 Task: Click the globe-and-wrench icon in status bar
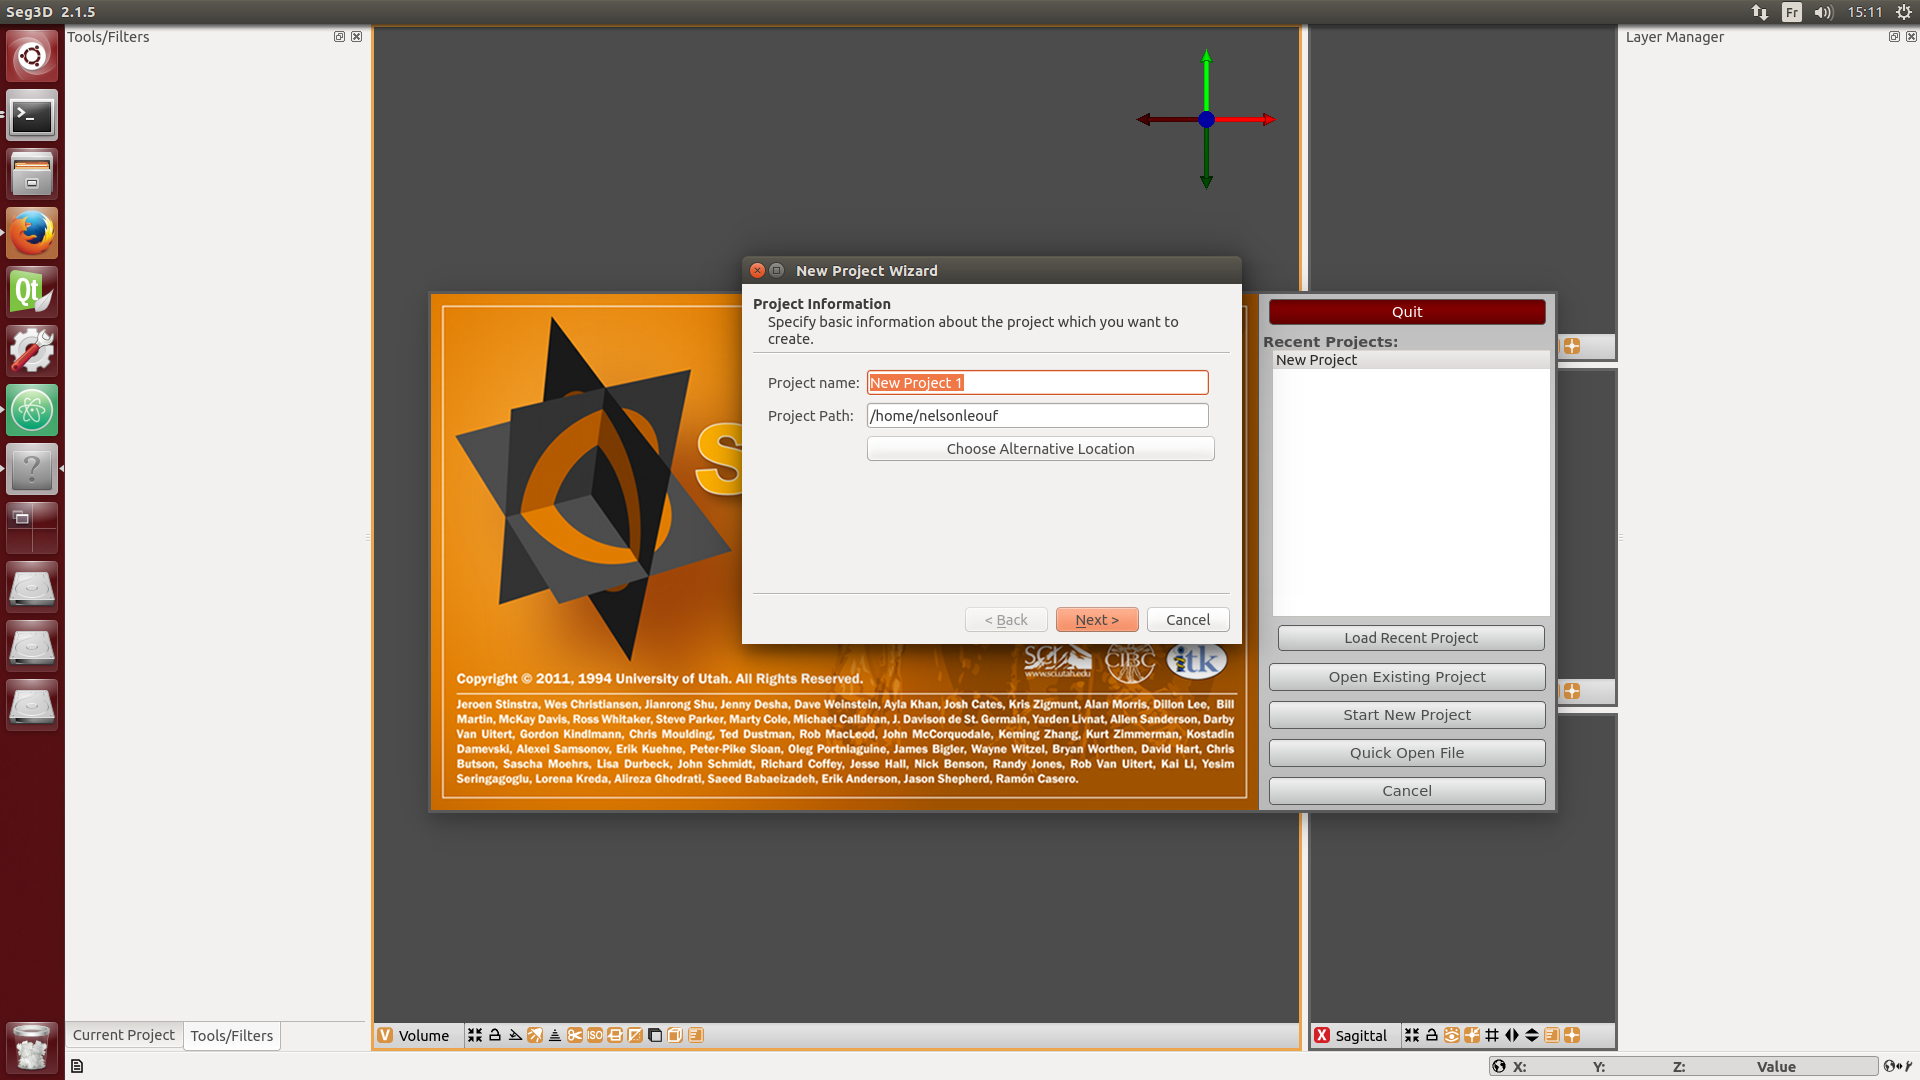(x=1897, y=1066)
